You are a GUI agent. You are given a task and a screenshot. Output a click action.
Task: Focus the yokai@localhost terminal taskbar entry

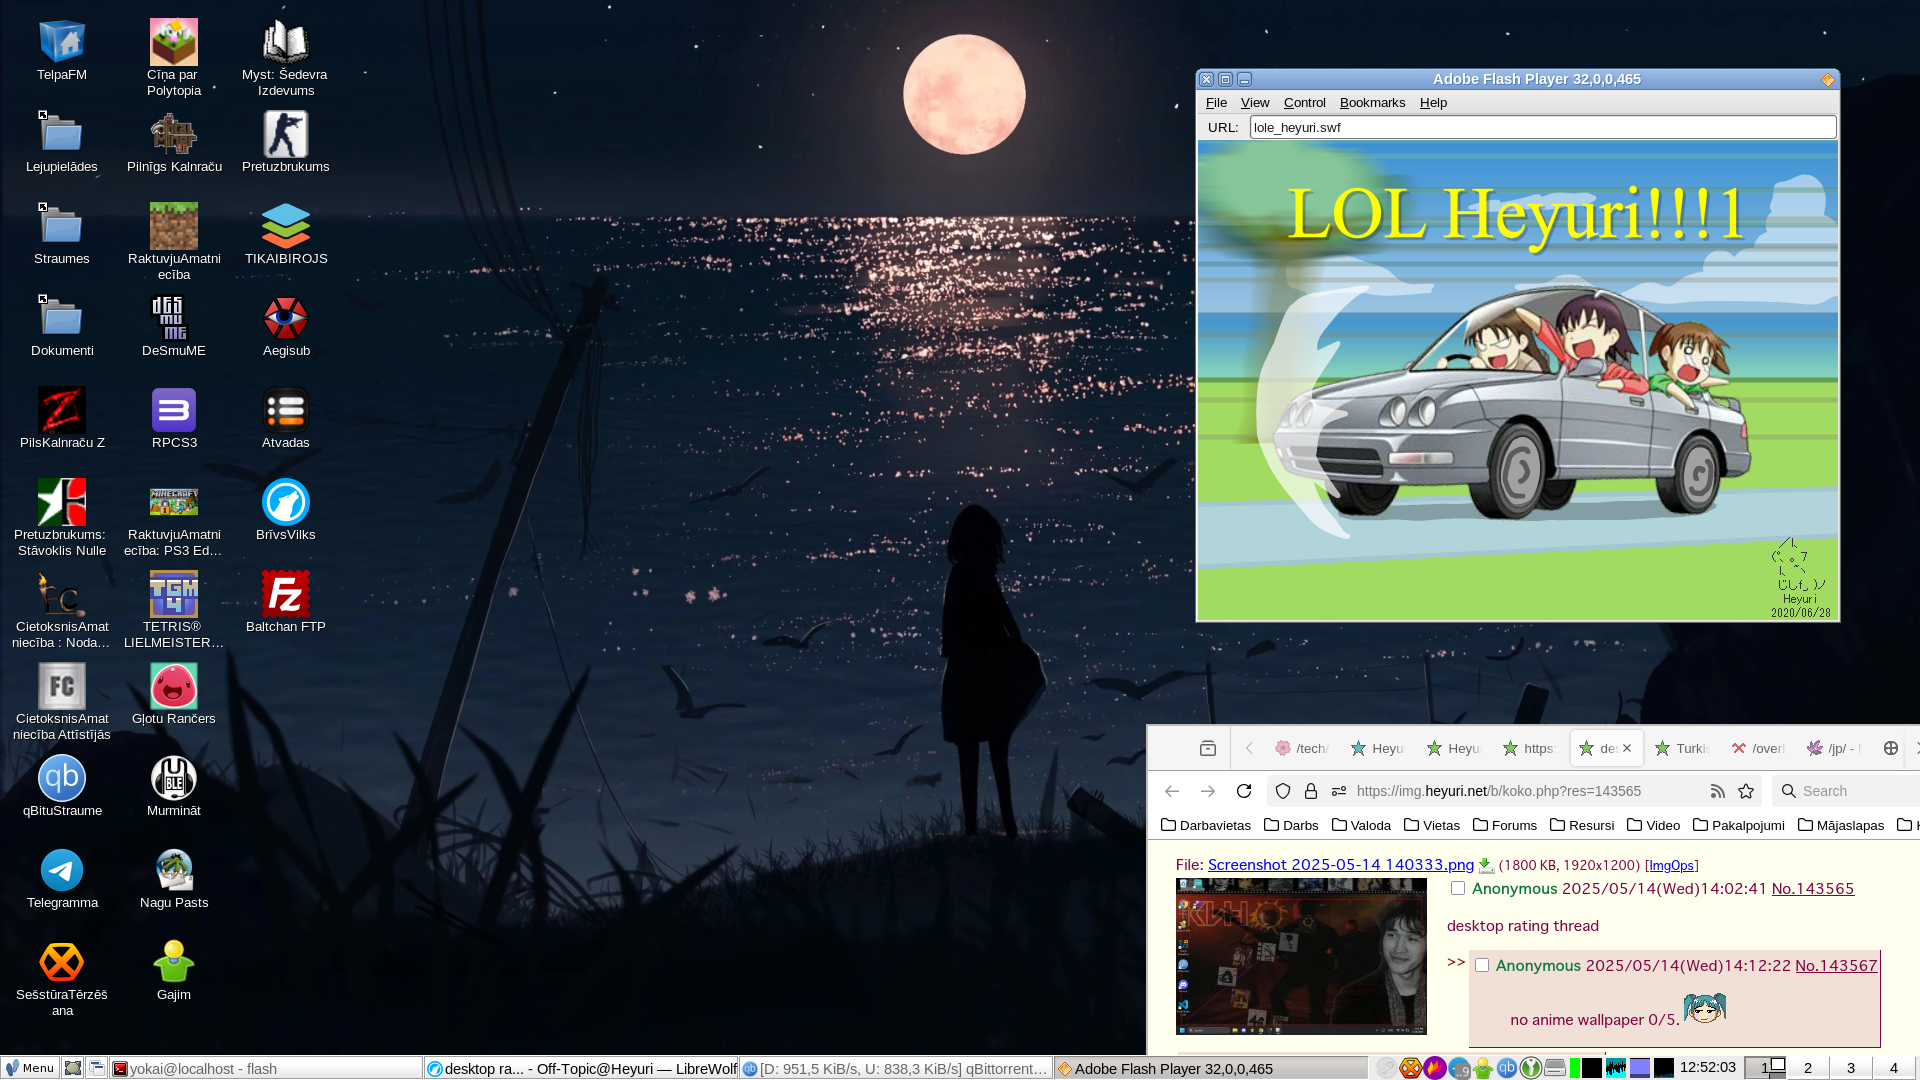pos(265,1068)
